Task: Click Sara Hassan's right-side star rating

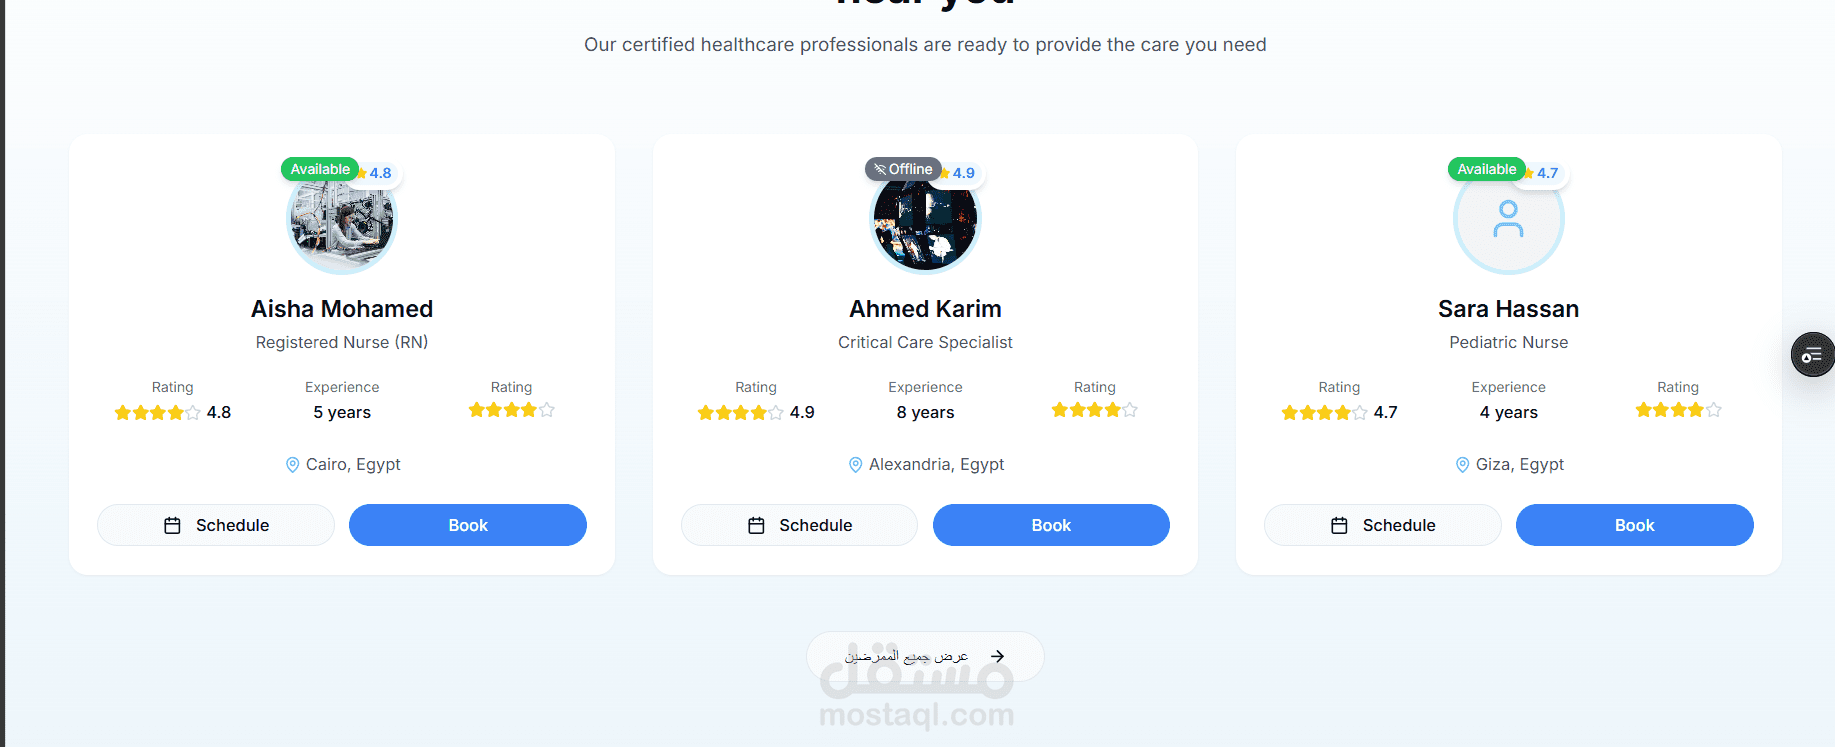Action: (1678, 410)
